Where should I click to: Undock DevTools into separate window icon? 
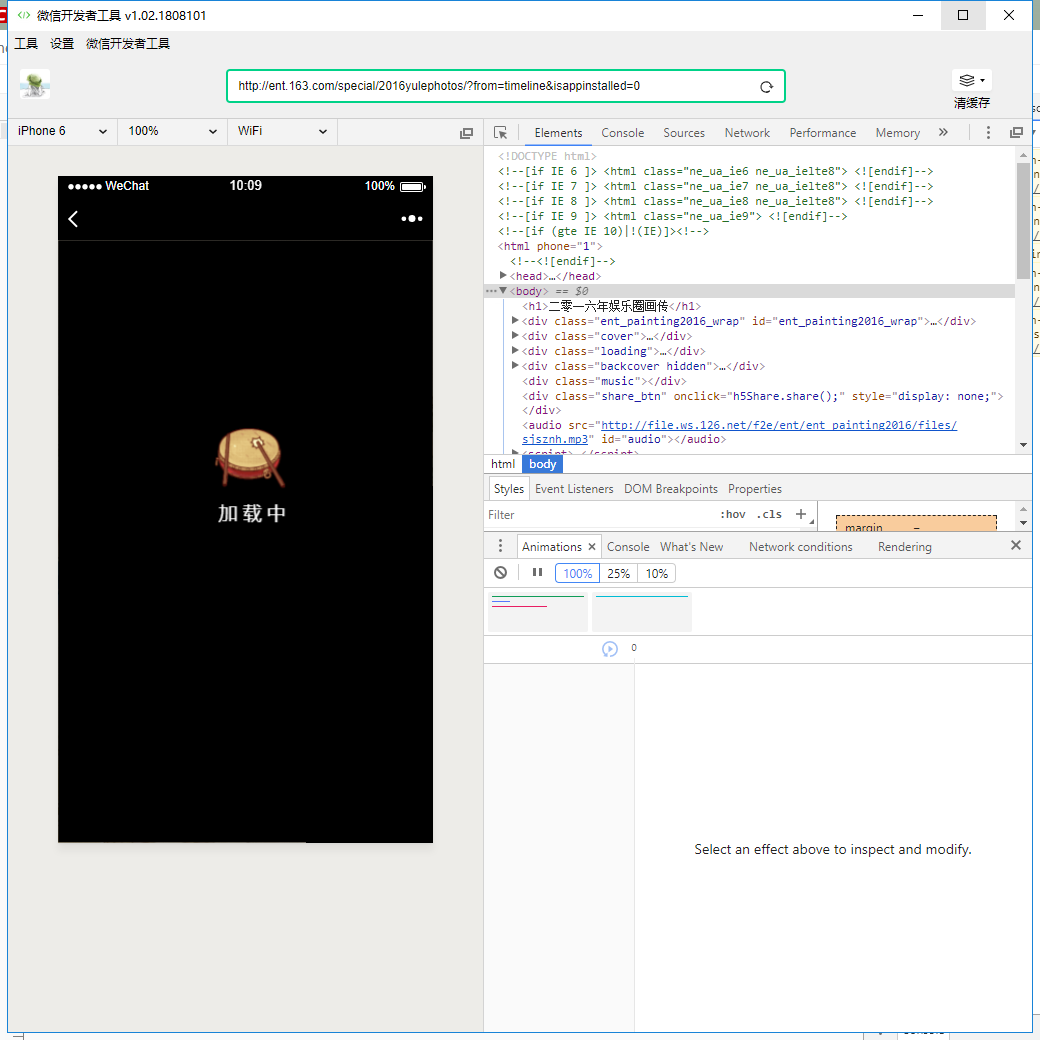pos(1015,133)
